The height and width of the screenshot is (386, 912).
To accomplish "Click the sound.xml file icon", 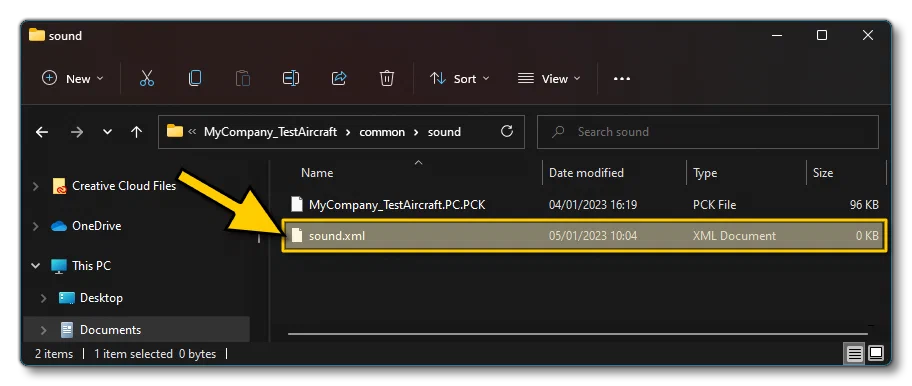I will click(x=297, y=235).
